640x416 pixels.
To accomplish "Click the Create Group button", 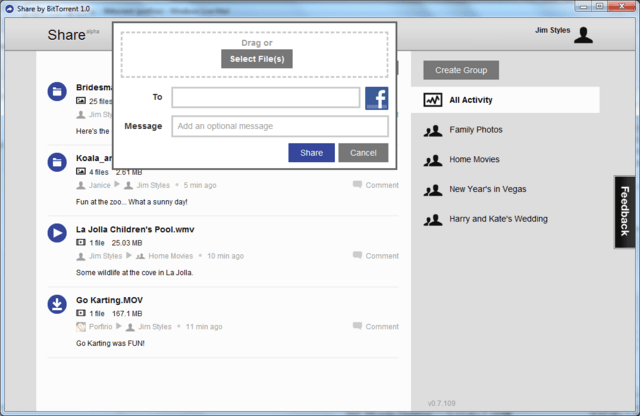I will point(461,70).
